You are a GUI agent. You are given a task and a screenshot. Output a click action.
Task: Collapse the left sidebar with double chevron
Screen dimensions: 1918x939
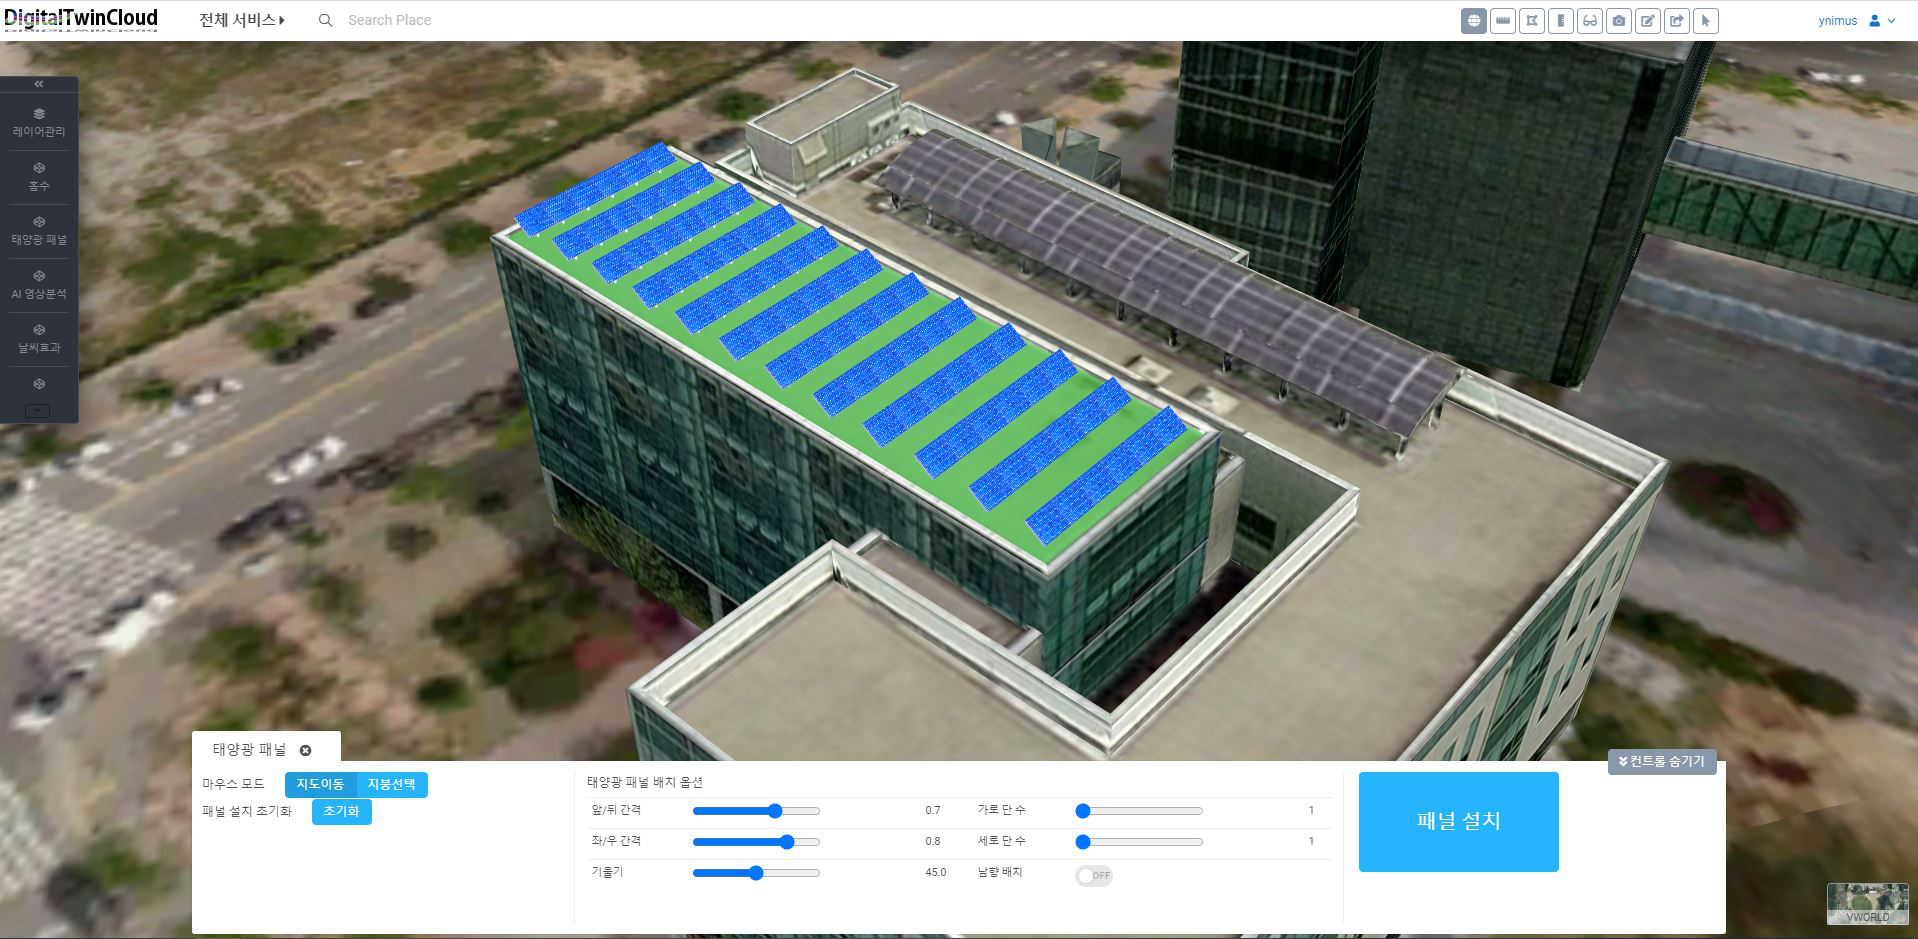pos(39,84)
